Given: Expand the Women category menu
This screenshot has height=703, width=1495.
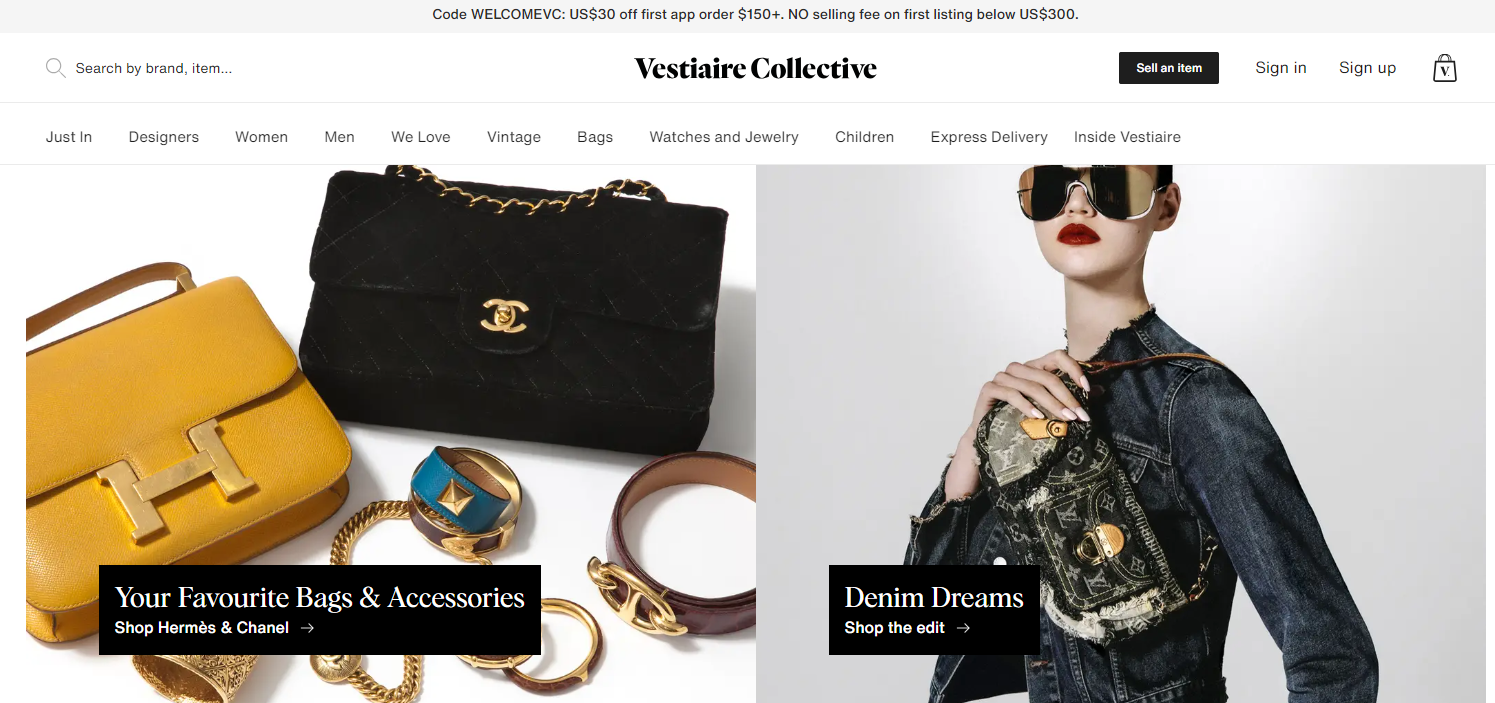Looking at the screenshot, I should click(261, 137).
